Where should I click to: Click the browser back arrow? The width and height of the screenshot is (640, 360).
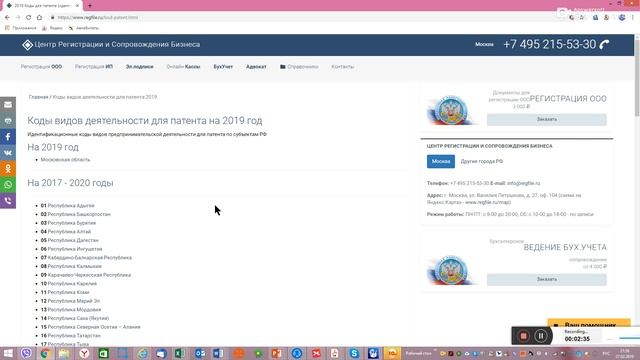7,18
